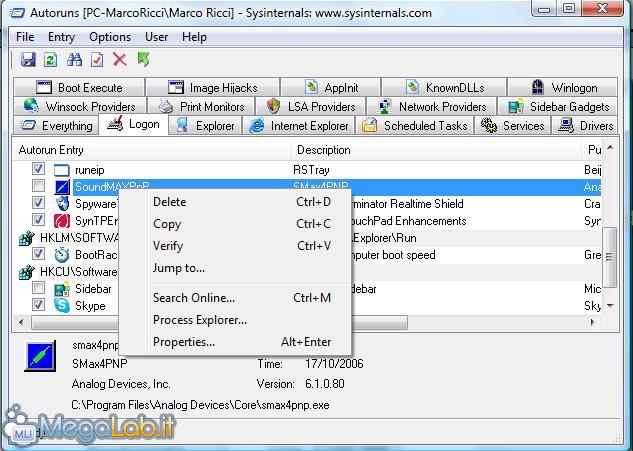Switch to the Services tab
This screenshot has width=633, height=451.
[x=513, y=126]
